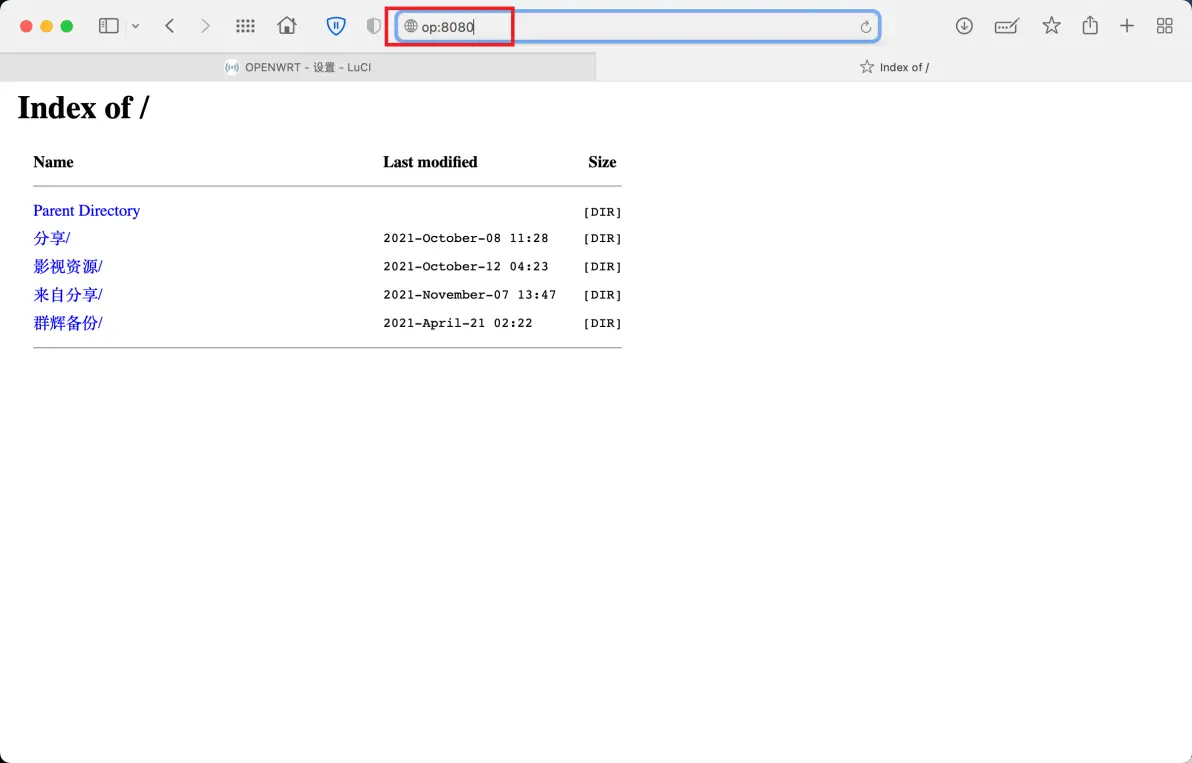Image resolution: width=1192 pixels, height=763 pixels.
Task: Click the date 2021-April-21 02:22
Action: pyautogui.click(x=458, y=322)
